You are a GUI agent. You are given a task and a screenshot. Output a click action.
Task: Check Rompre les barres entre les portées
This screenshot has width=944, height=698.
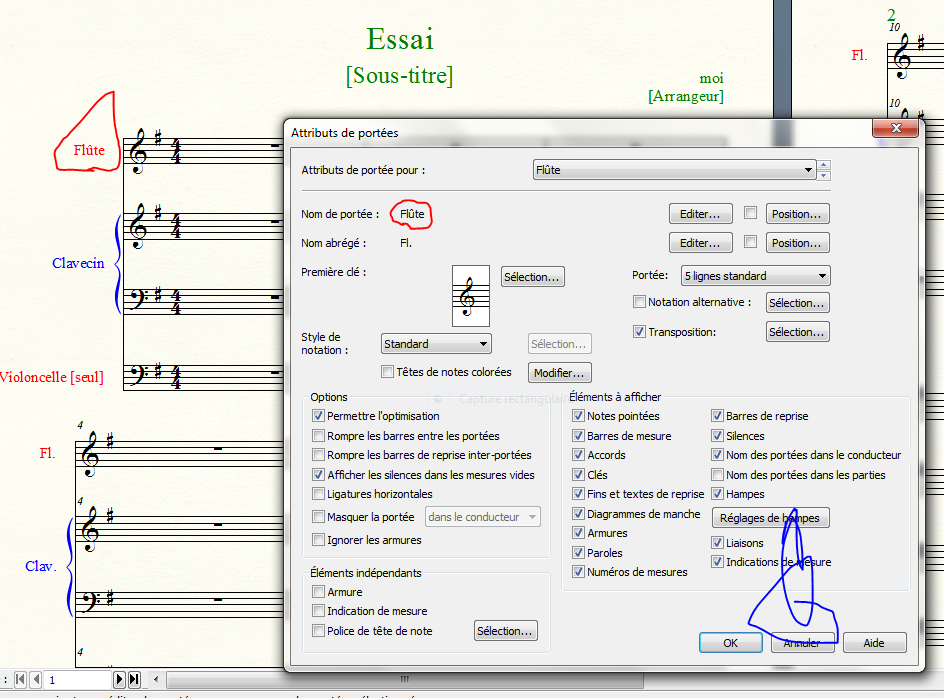(x=319, y=436)
